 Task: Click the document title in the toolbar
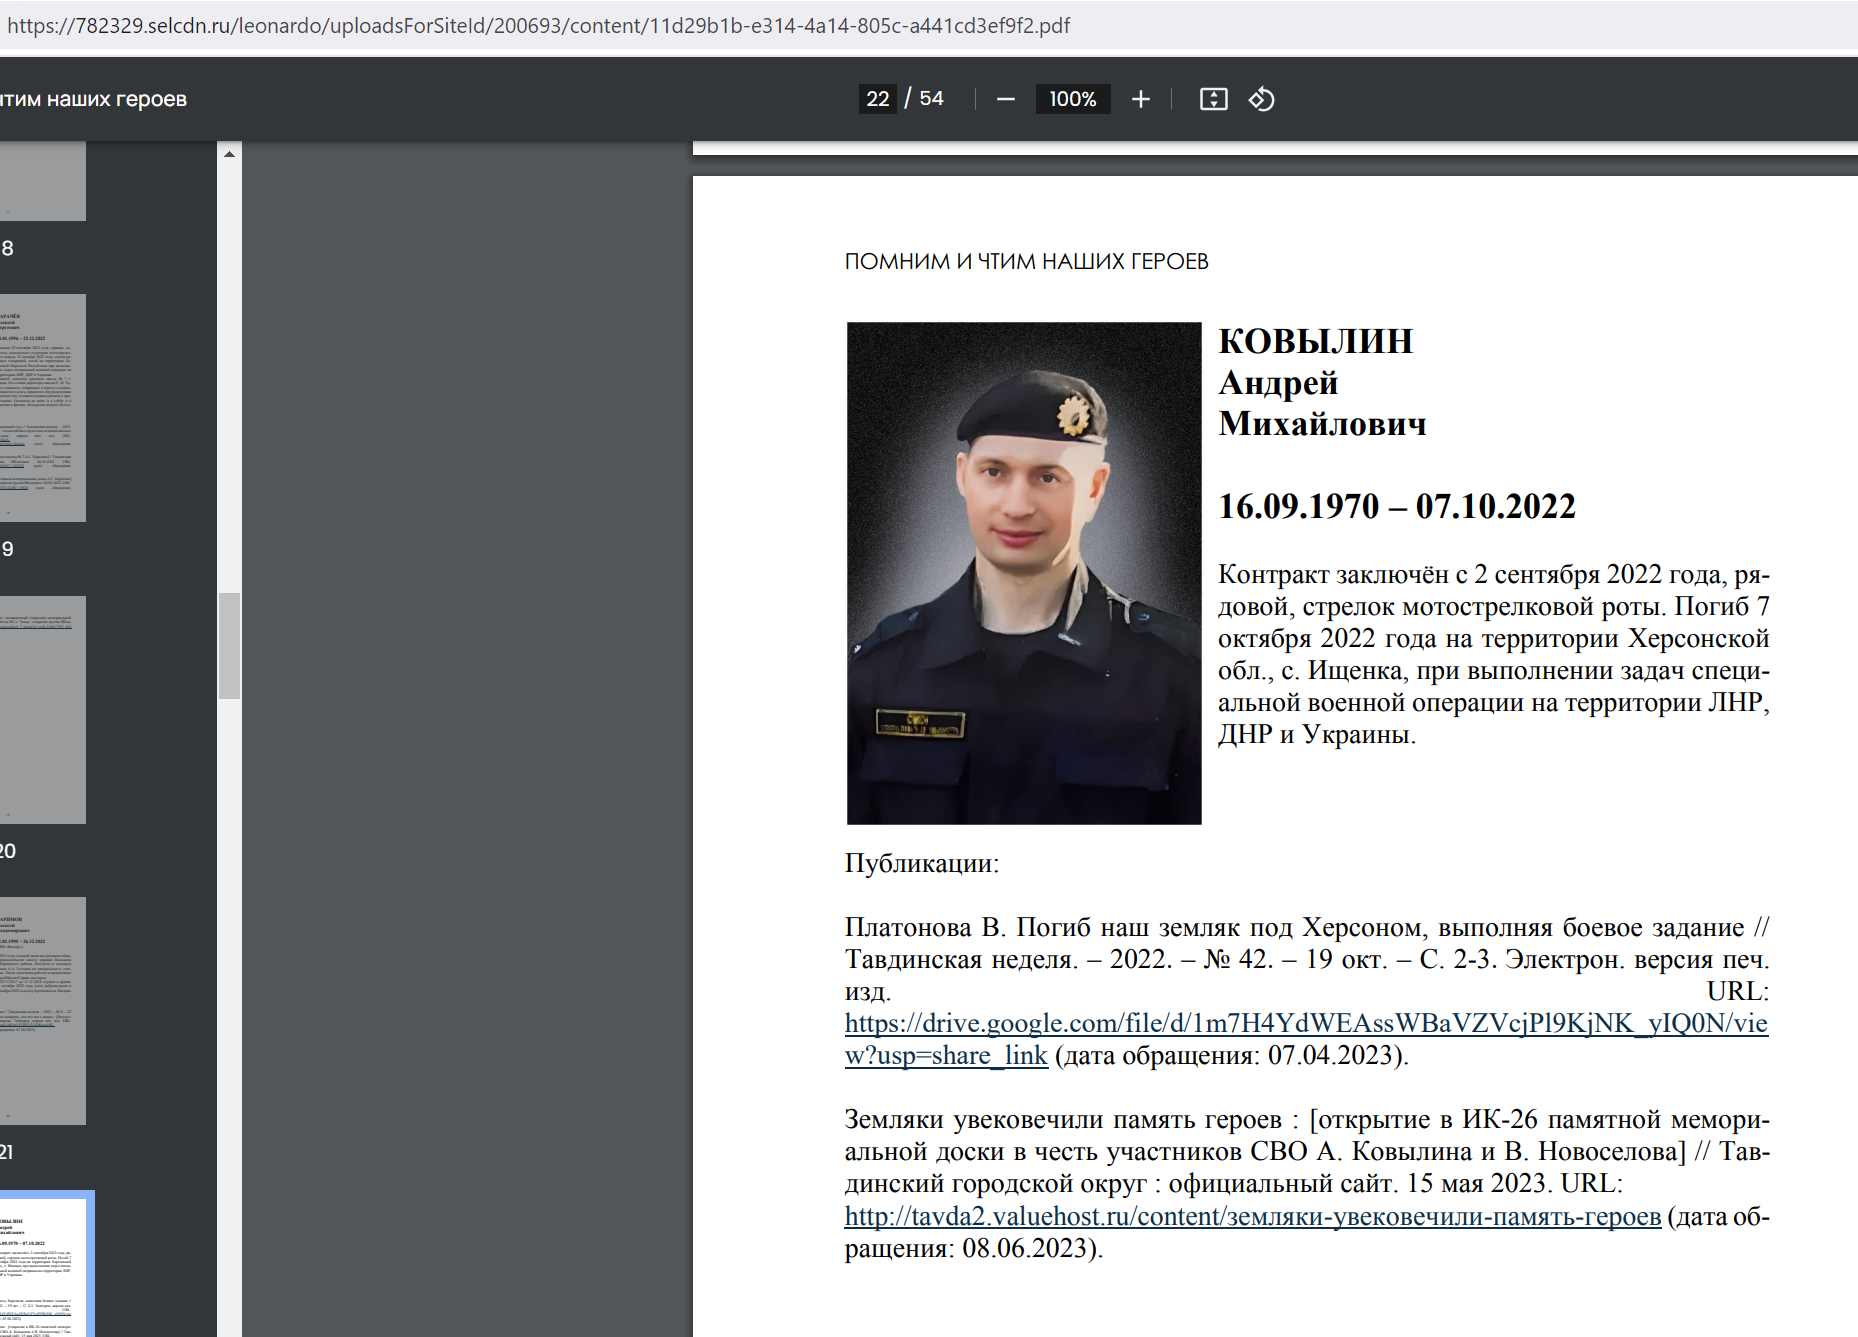(x=93, y=99)
